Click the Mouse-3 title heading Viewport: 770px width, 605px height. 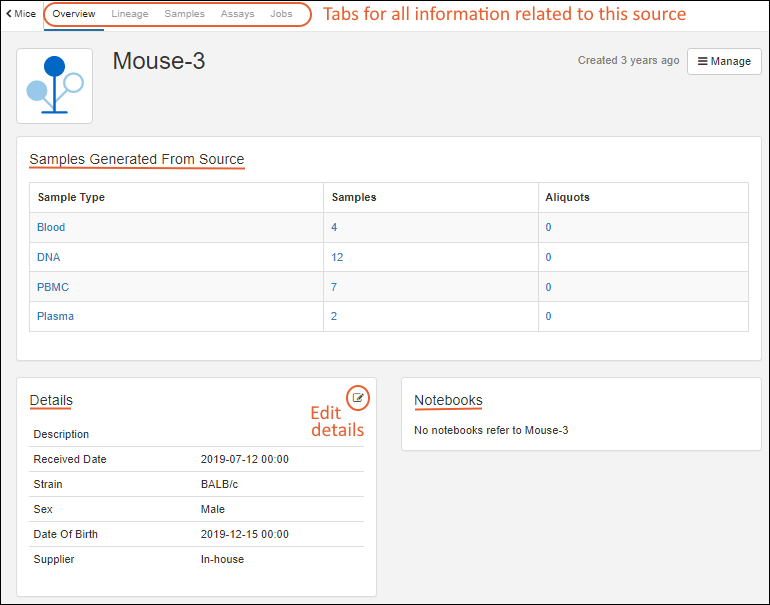(158, 61)
